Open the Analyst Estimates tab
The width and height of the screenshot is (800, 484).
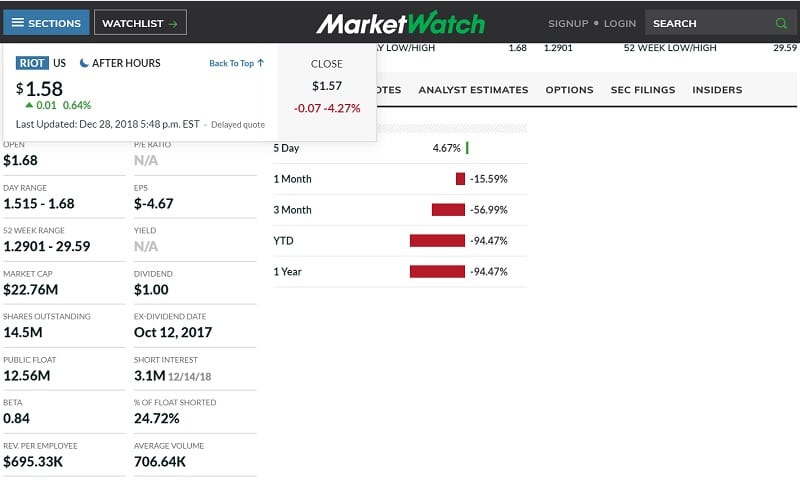coord(473,90)
